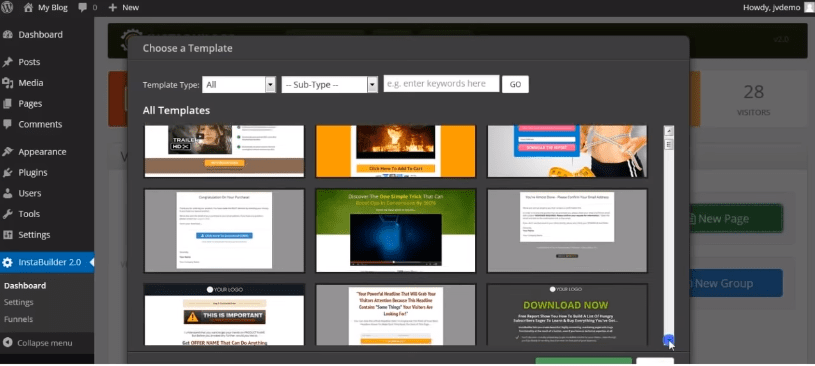The height and width of the screenshot is (366, 815).
Task: Select the HD trailer video template thumbnail
Action: click(x=224, y=151)
